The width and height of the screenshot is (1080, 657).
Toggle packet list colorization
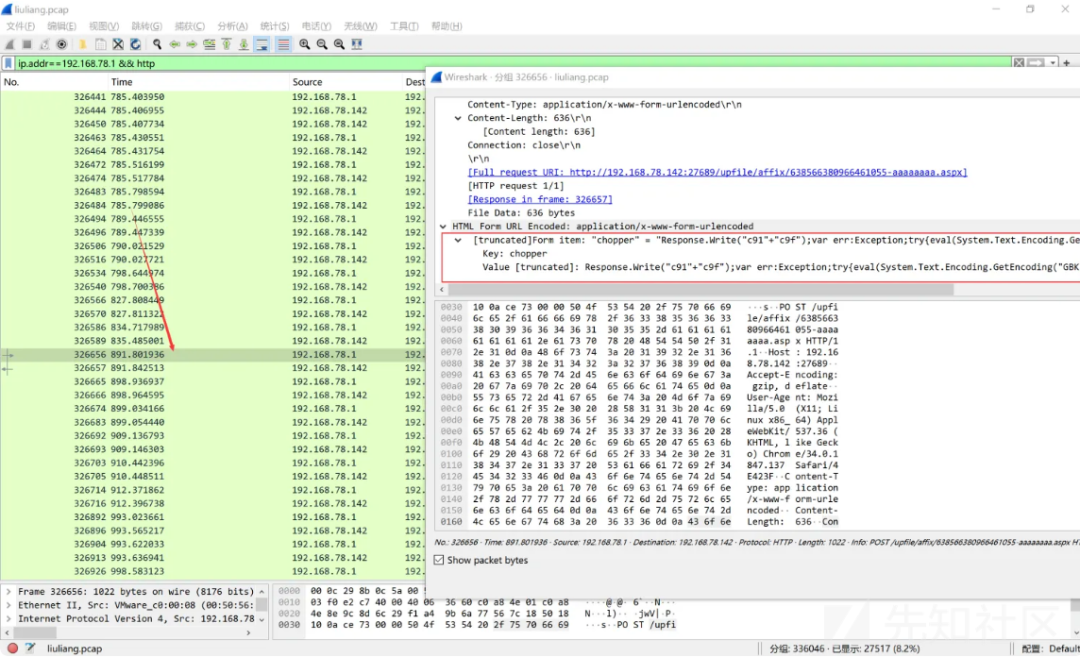coord(283,44)
